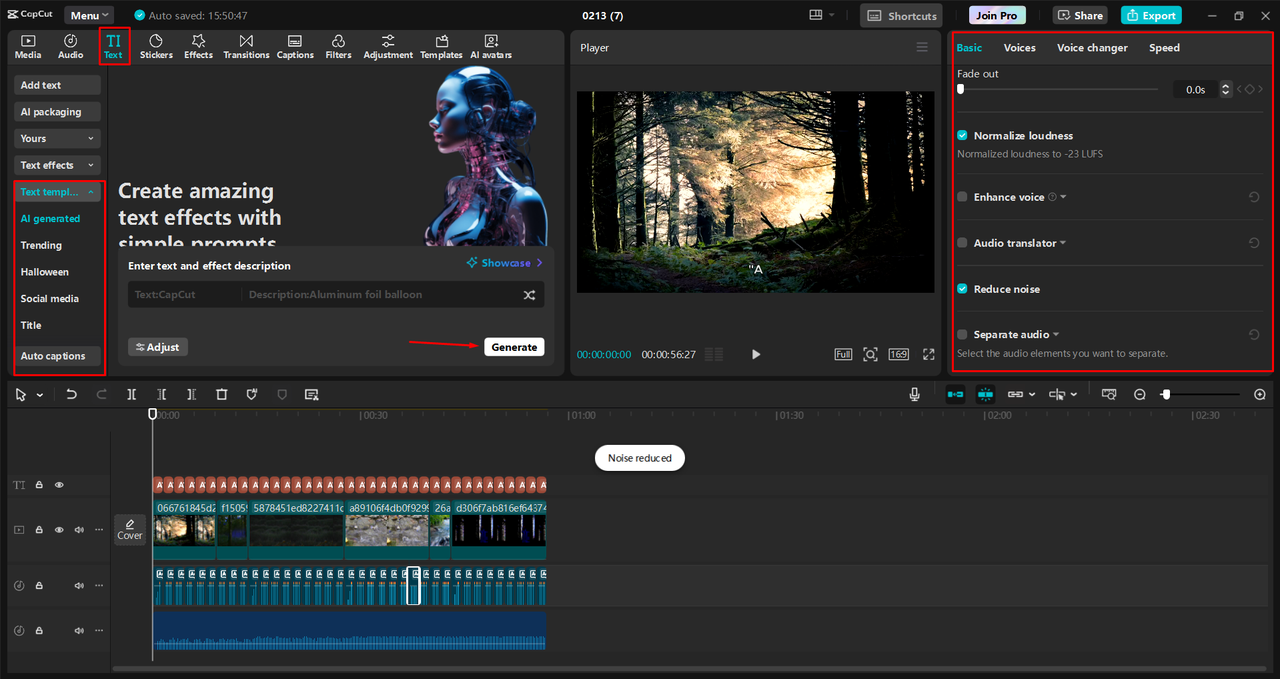This screenshot has height=679, width=1280.
Task: Click the fullscreen expand icon in Player
Action: (928, 354)
